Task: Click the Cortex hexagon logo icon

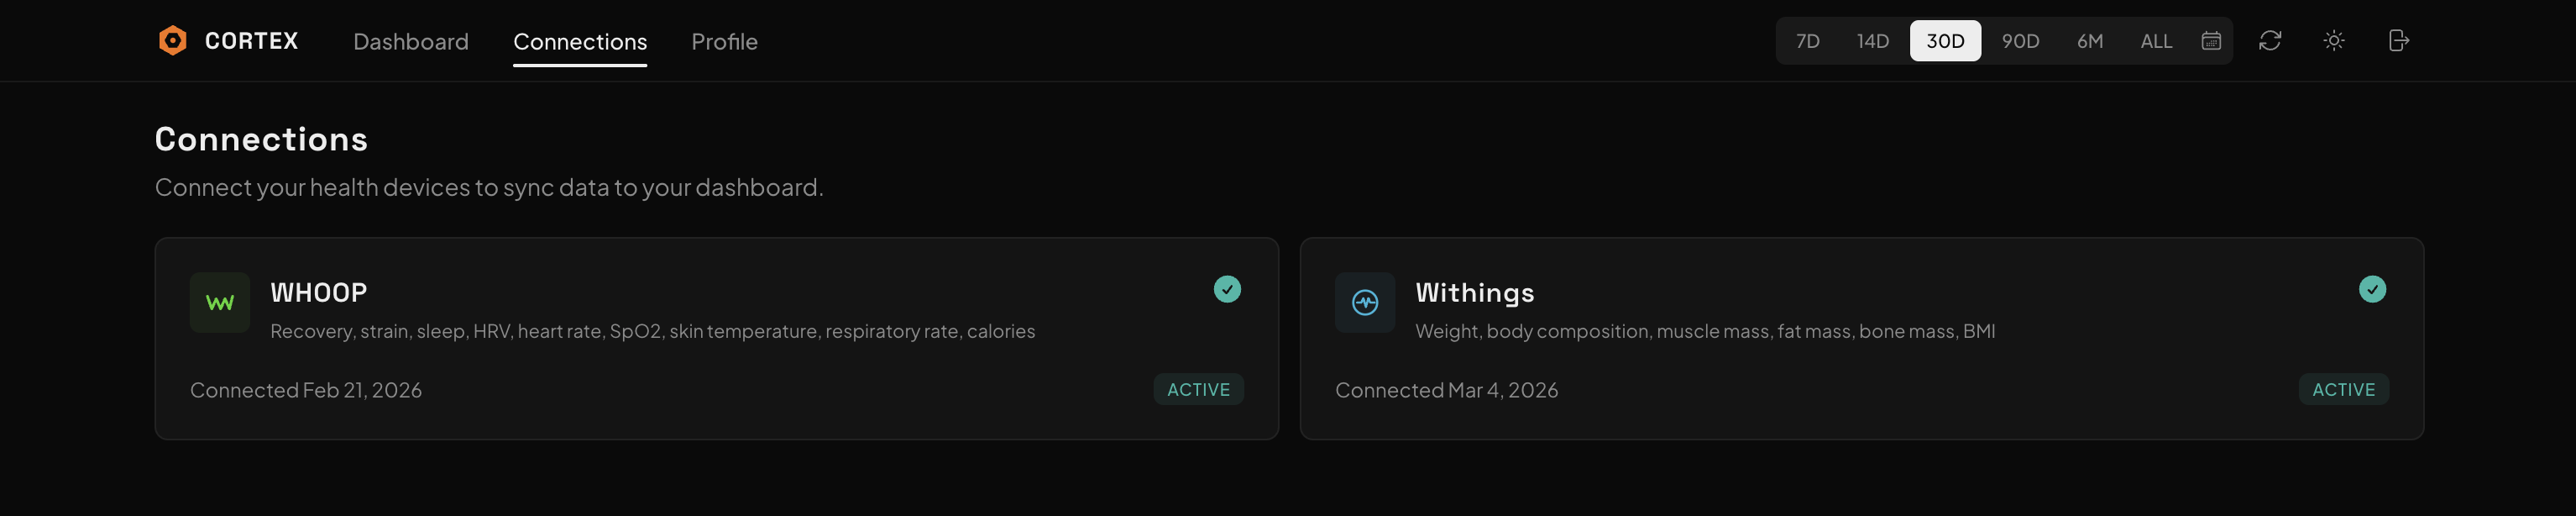Action: 173,41
